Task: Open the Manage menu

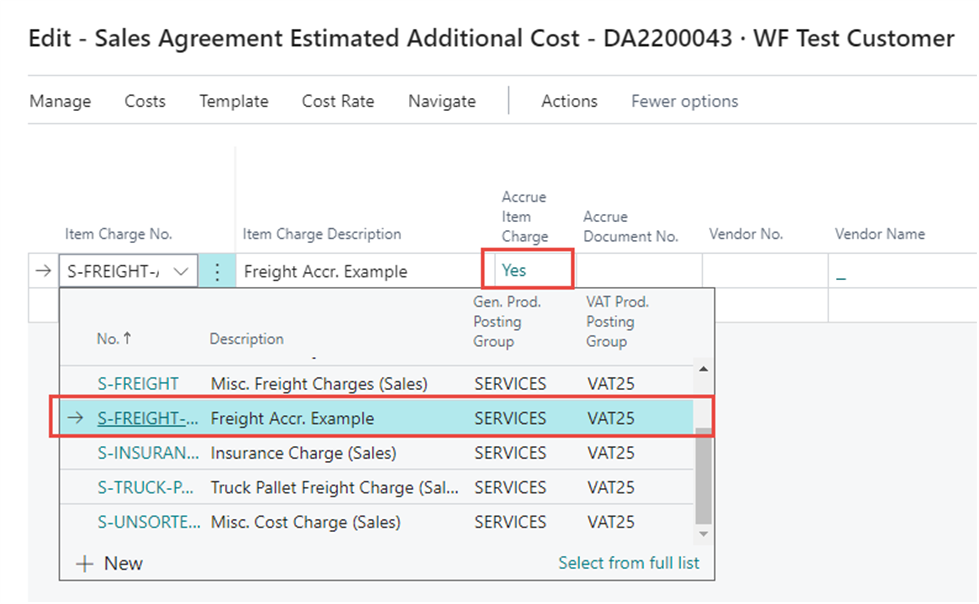Action: tap(60, 101)
